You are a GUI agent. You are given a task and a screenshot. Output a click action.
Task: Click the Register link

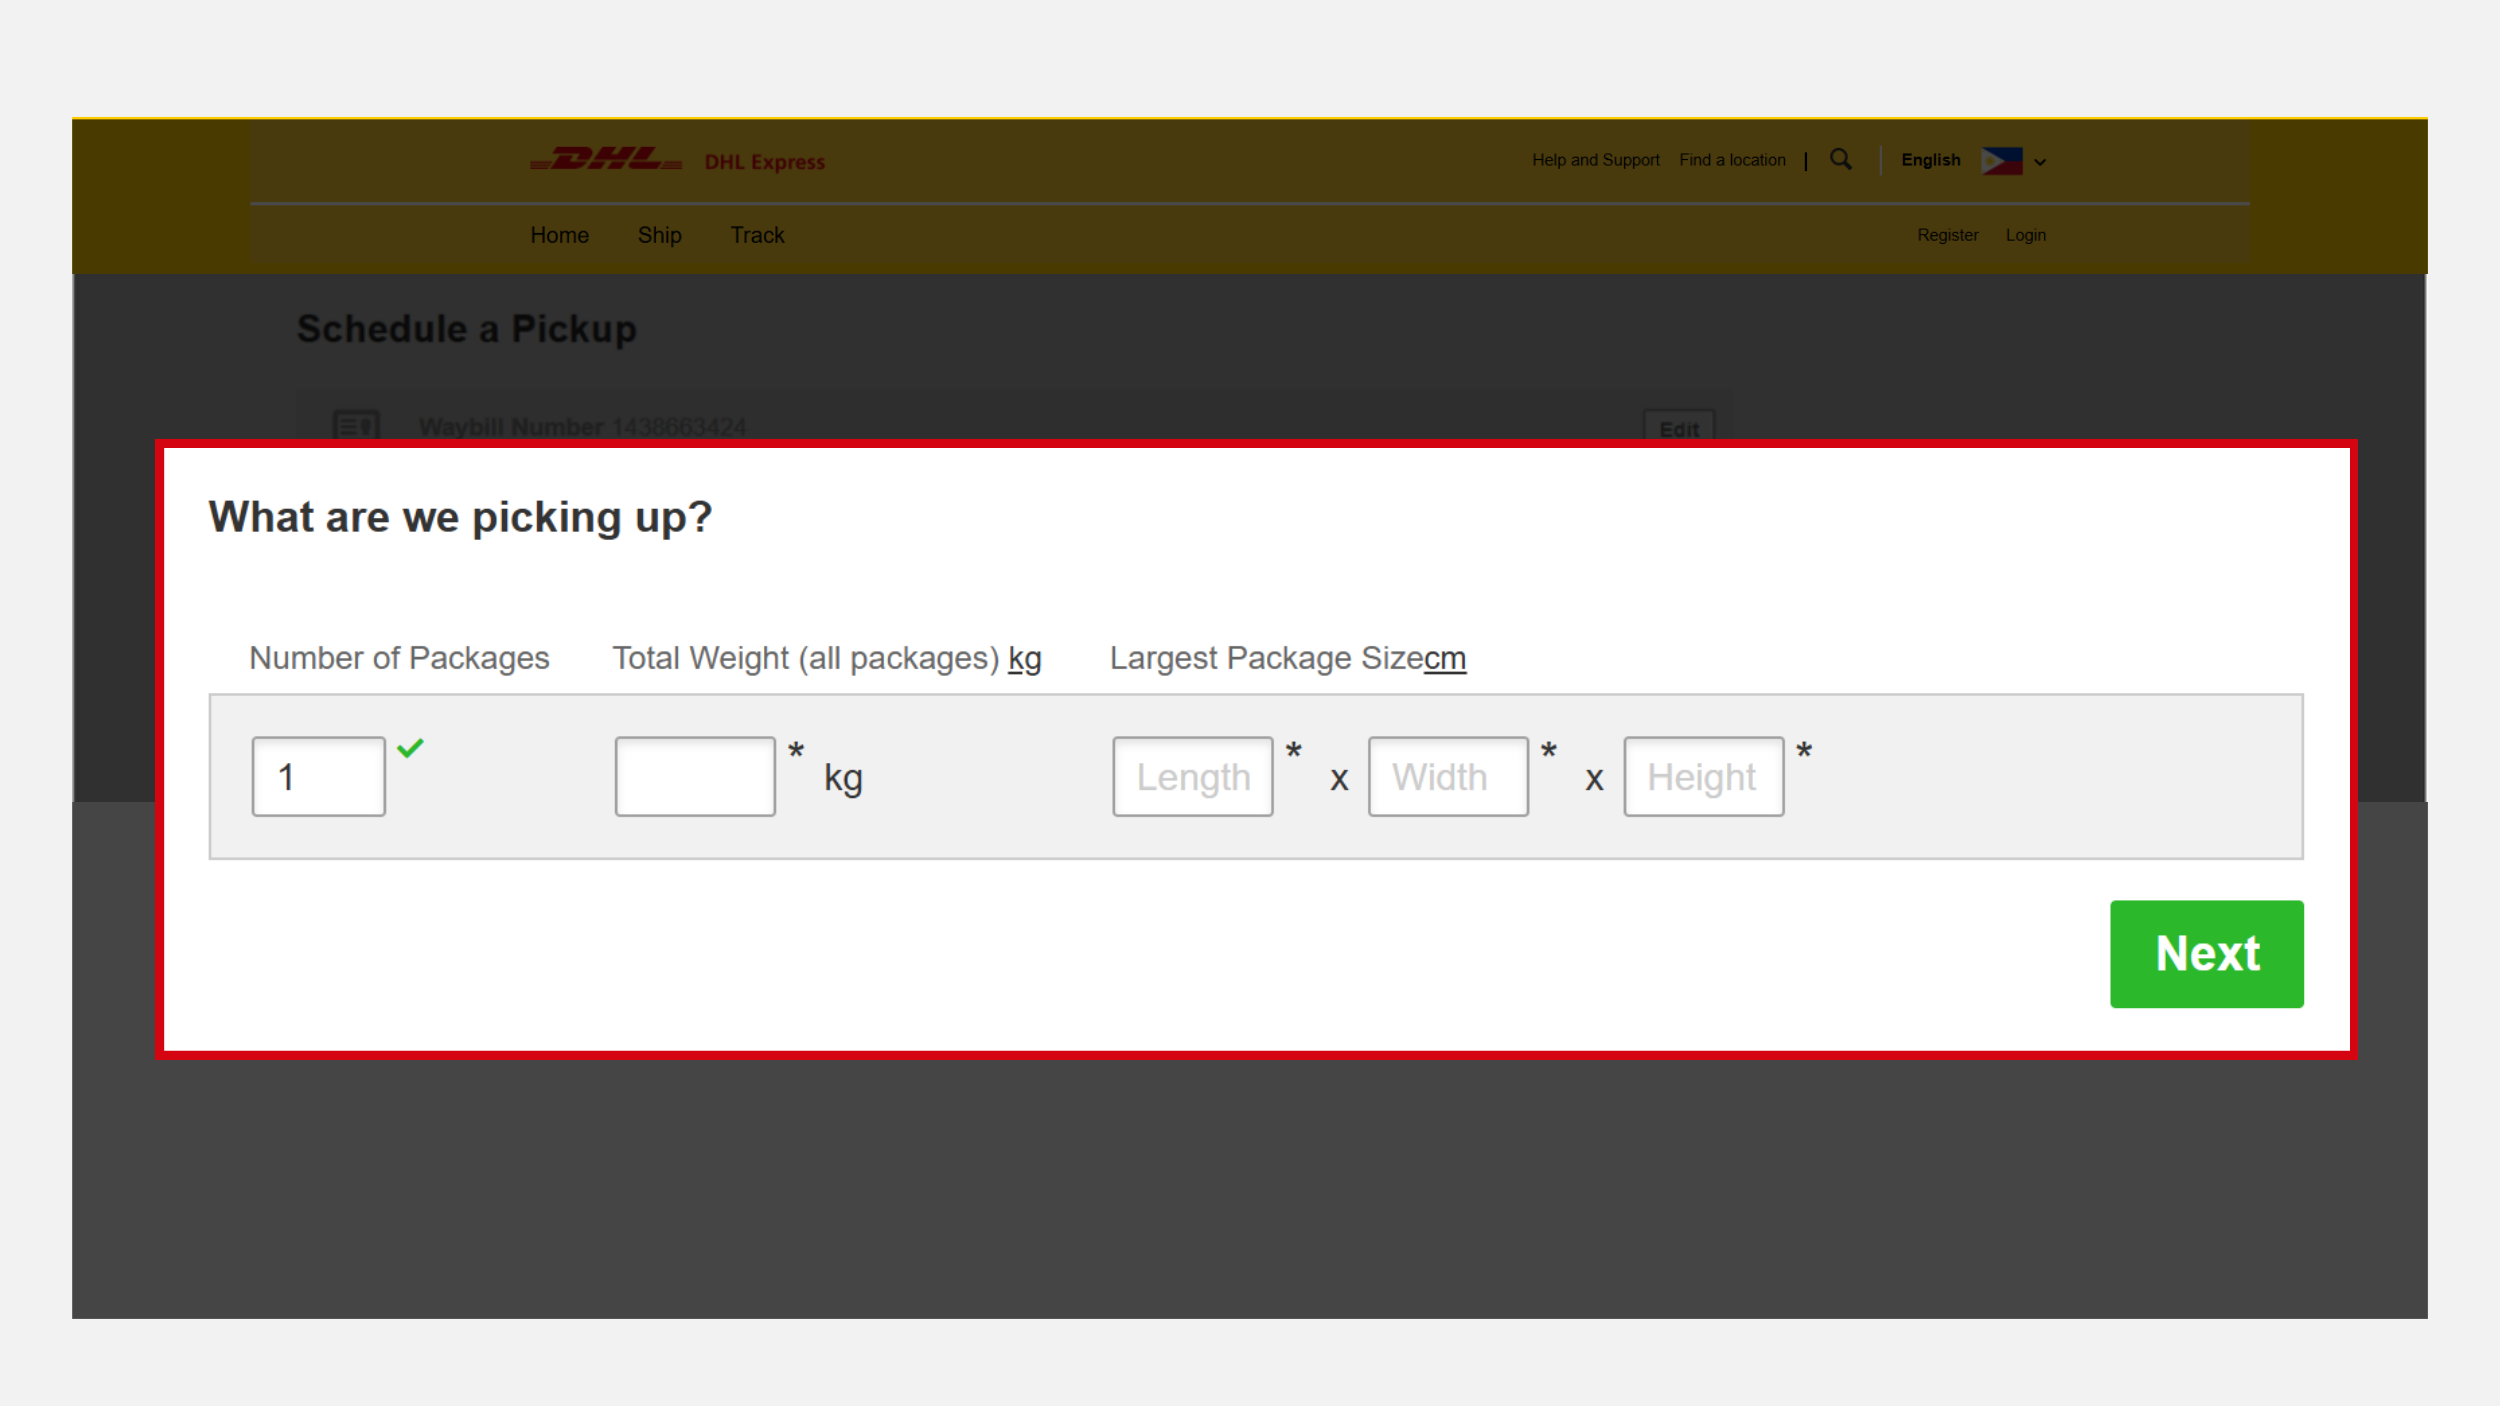click(1947, 235)
